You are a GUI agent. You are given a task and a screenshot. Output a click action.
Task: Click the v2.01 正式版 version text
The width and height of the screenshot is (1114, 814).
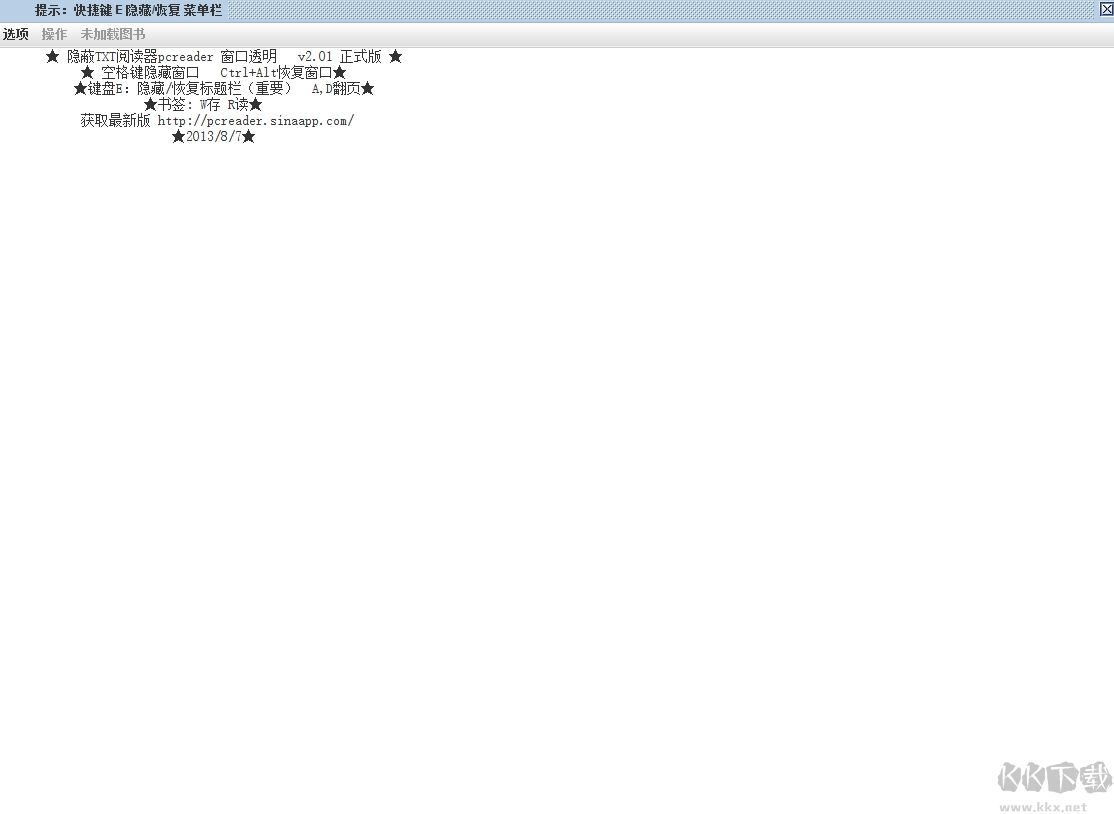pyautogui.click(x=340, y=57)
